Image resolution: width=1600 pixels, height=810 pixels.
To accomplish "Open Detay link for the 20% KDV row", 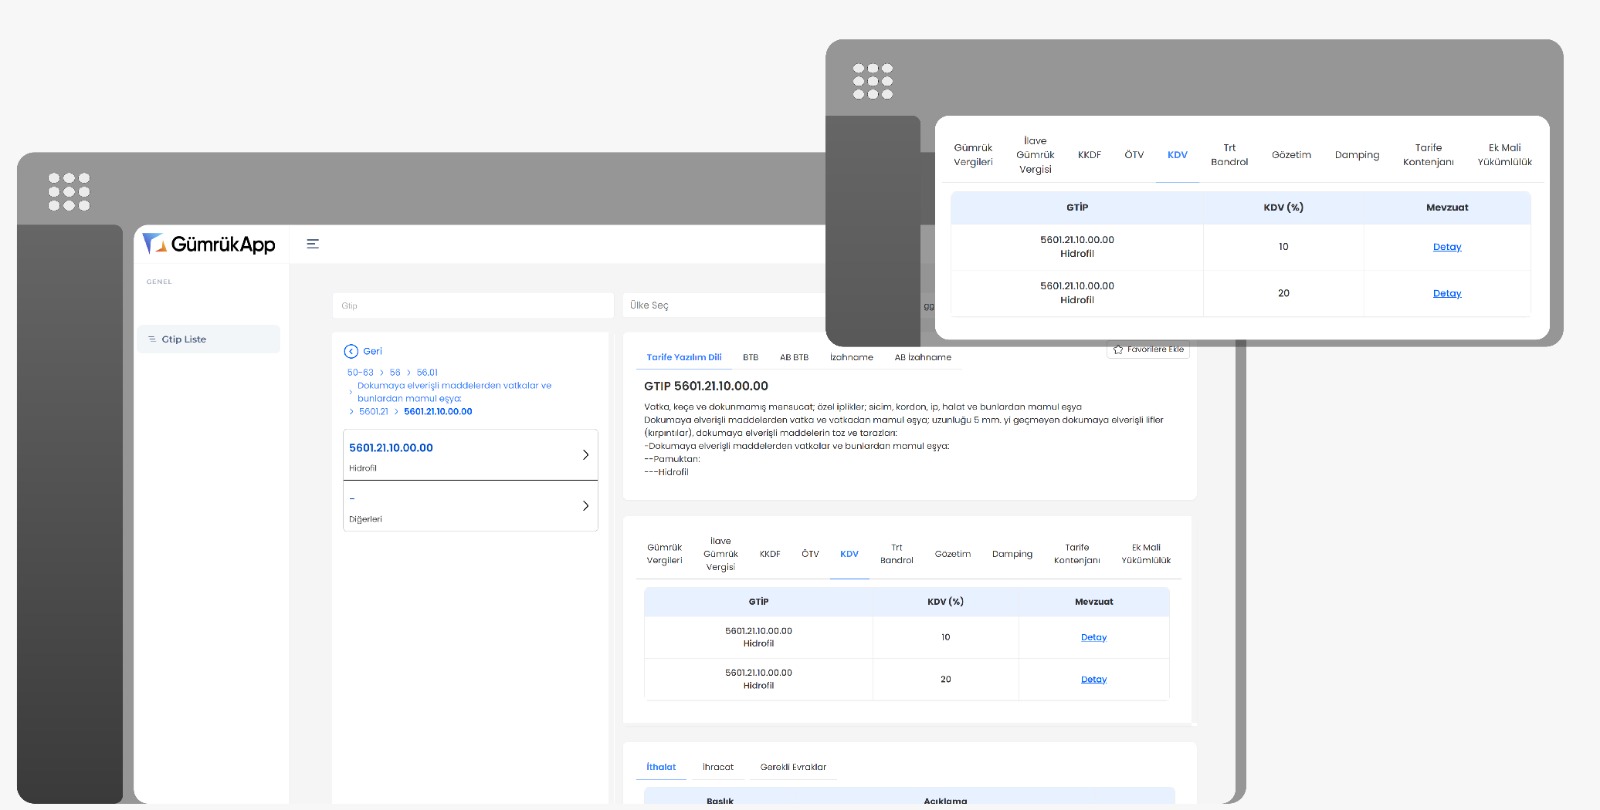I will pyautogui.click(x=1093, y=679).
